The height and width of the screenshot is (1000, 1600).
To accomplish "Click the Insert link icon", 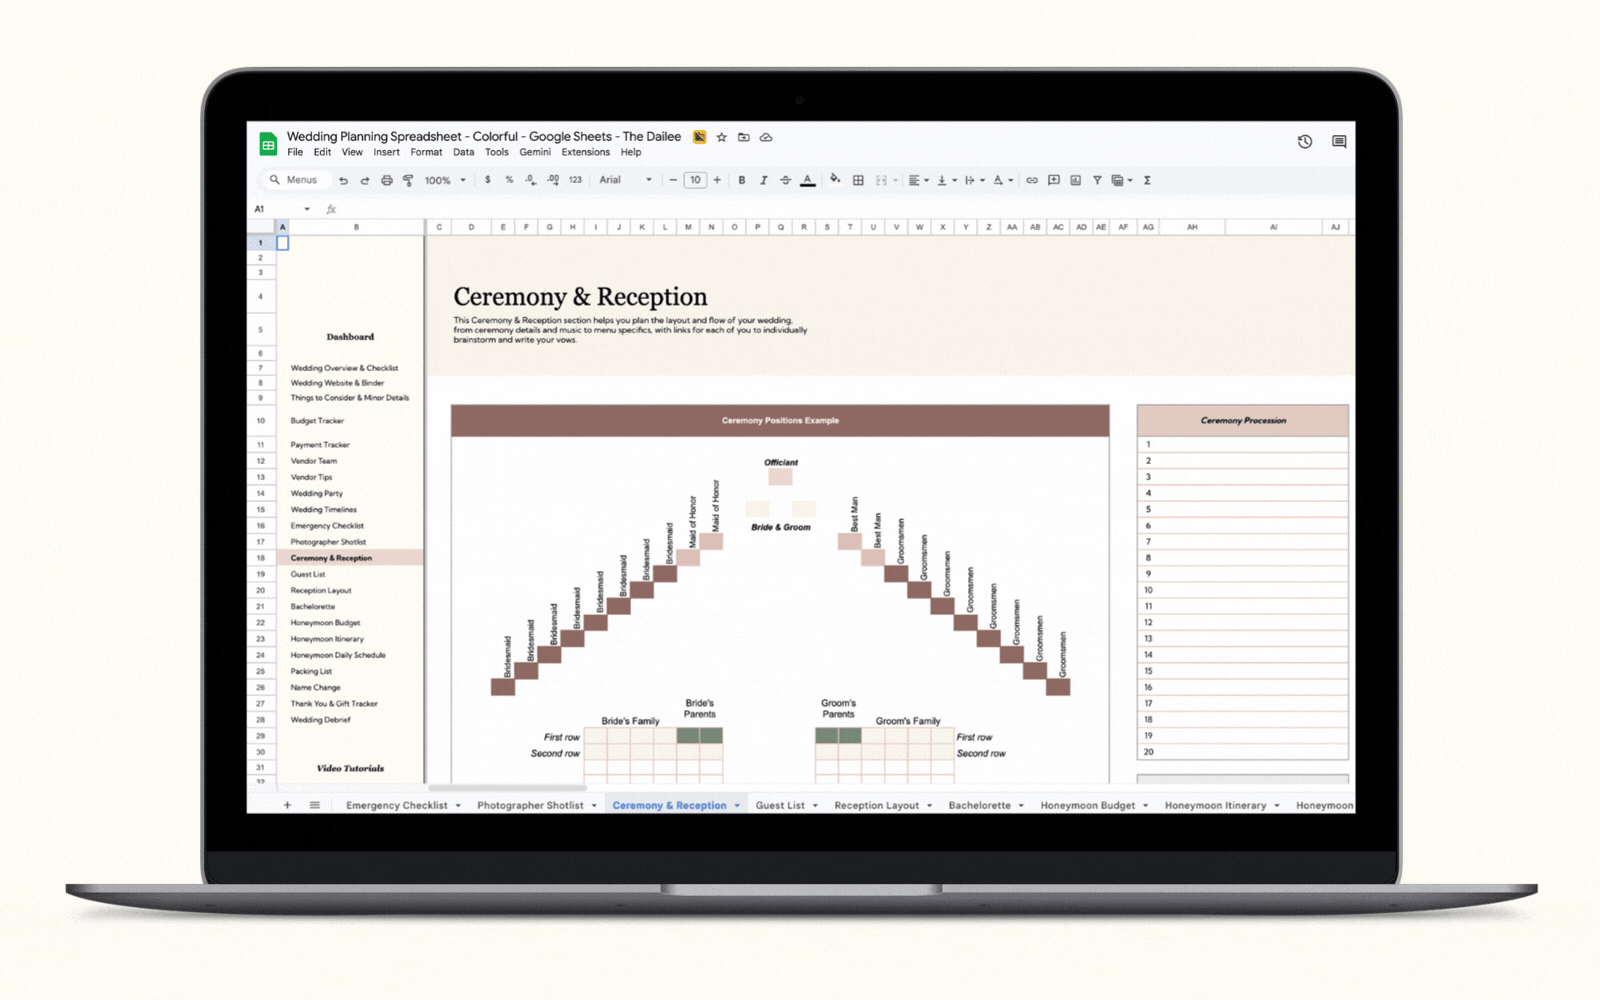I will point(1032,181).
